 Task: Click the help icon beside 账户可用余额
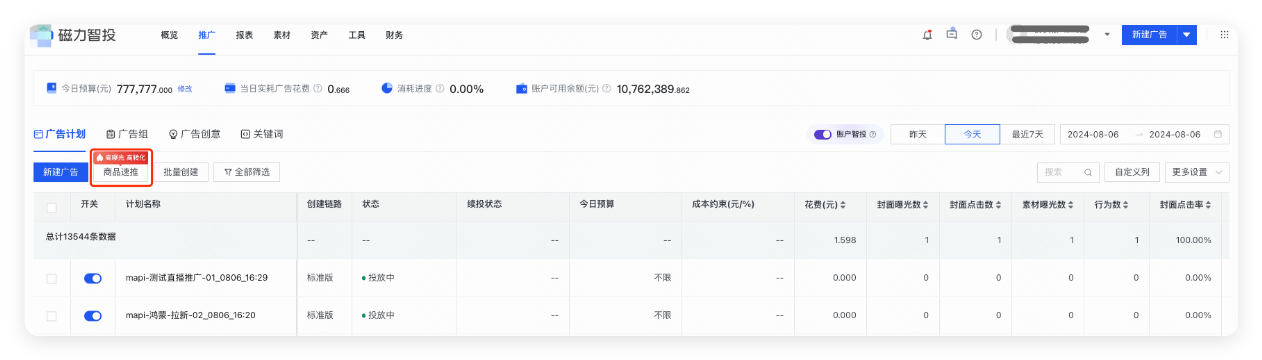click(606, 88)
